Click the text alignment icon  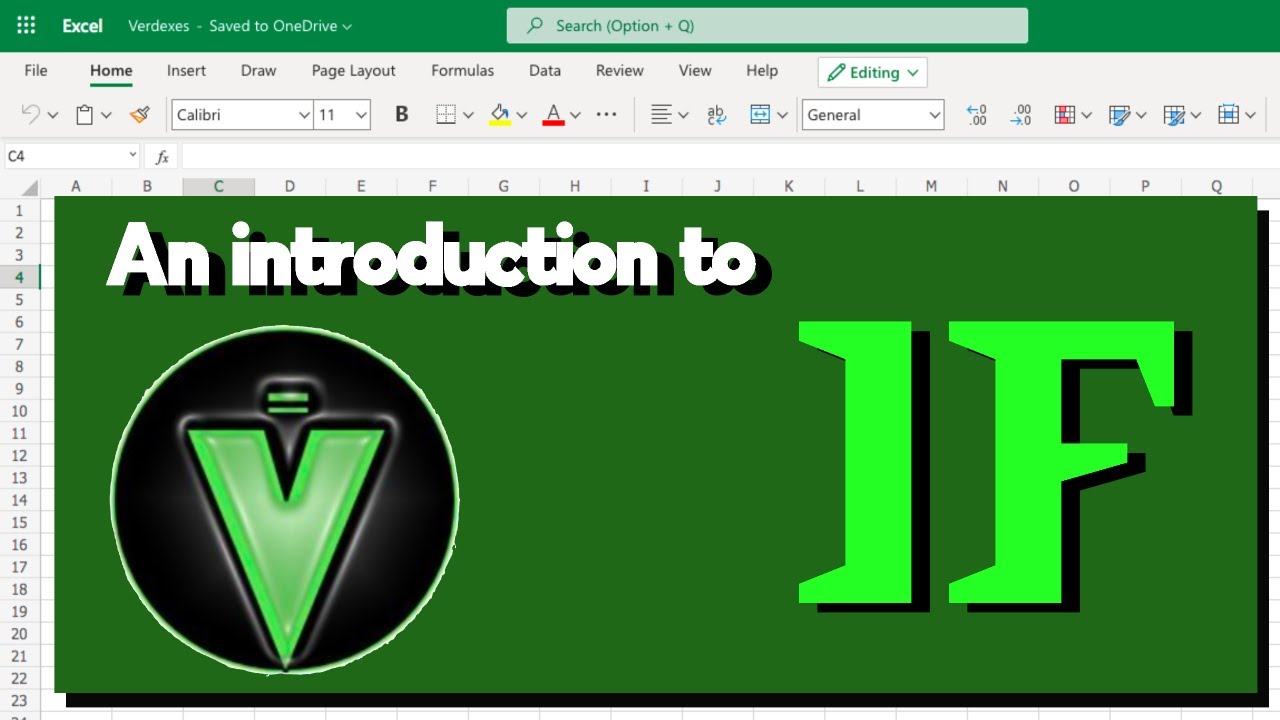[660, 115]
